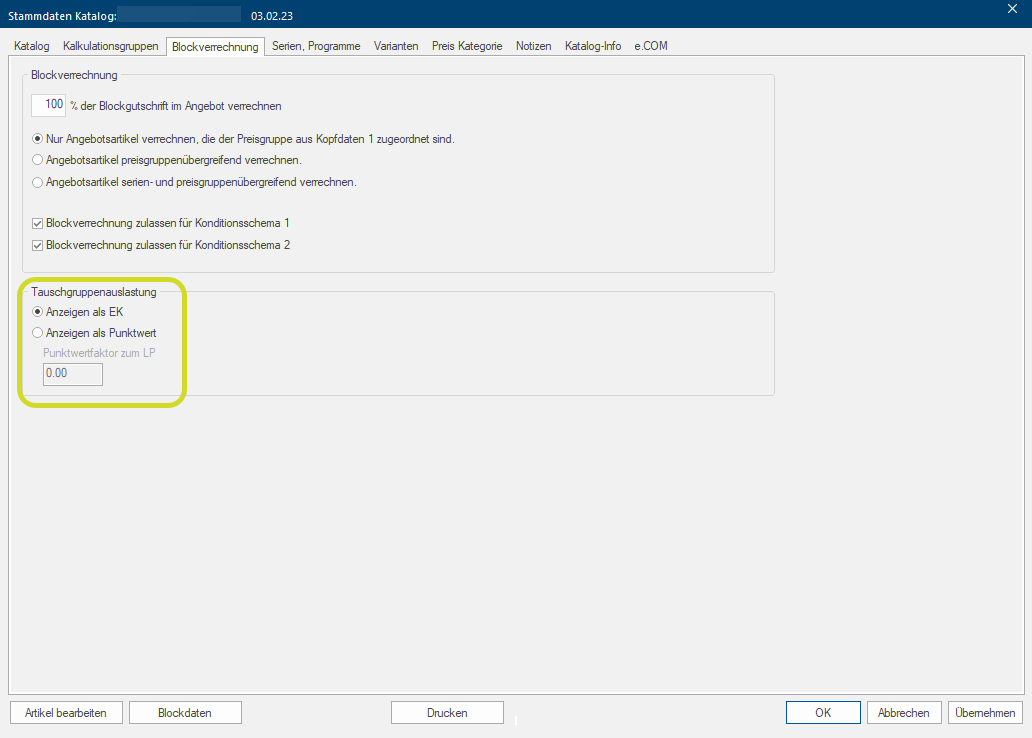Screen dimensions: 1032x738
Task: Open the Katalog-Info tab
Action: 593,46
